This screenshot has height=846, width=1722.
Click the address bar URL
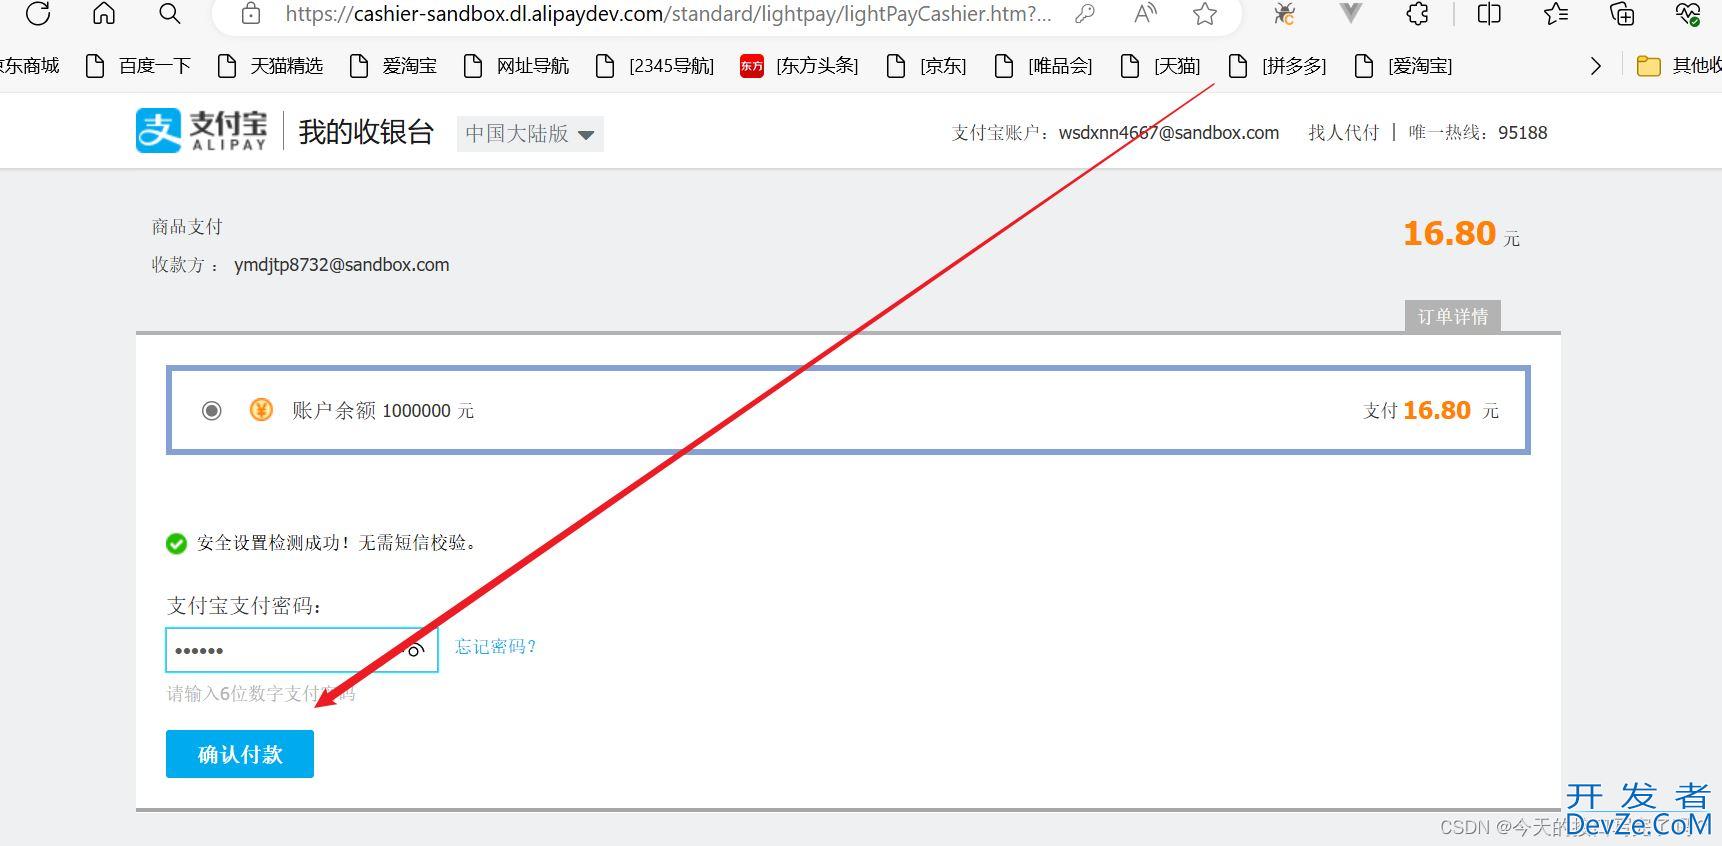click(668, 14)
